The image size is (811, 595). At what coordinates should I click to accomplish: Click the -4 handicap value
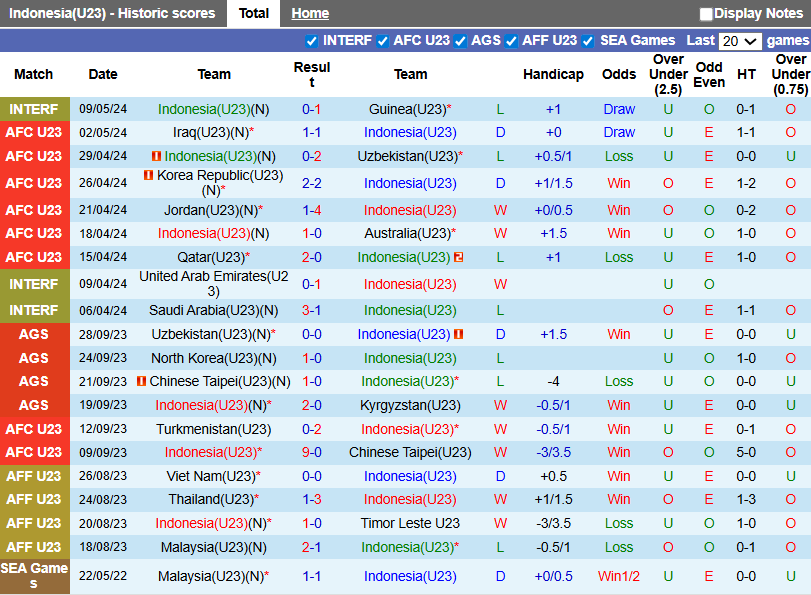pos(553,381)
